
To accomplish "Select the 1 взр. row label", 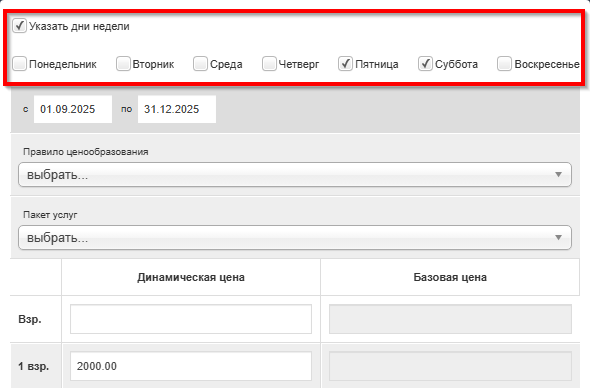I will click(33, 366).
